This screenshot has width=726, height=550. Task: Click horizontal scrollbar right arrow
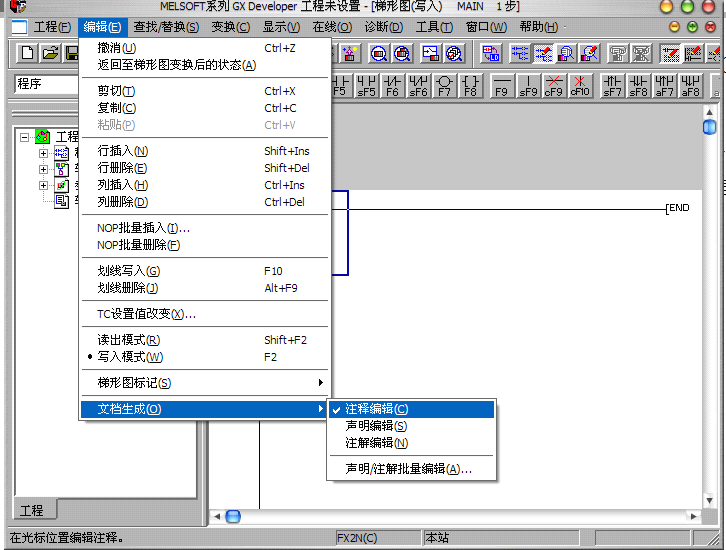coord(693,516)
